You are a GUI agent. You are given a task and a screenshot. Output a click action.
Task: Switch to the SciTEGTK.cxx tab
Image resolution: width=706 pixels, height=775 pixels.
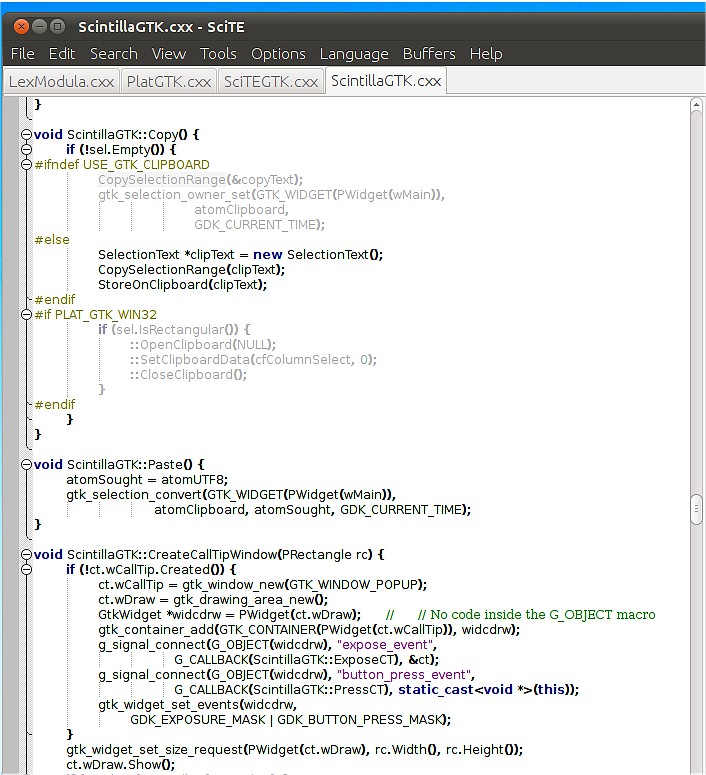[271, 82]
